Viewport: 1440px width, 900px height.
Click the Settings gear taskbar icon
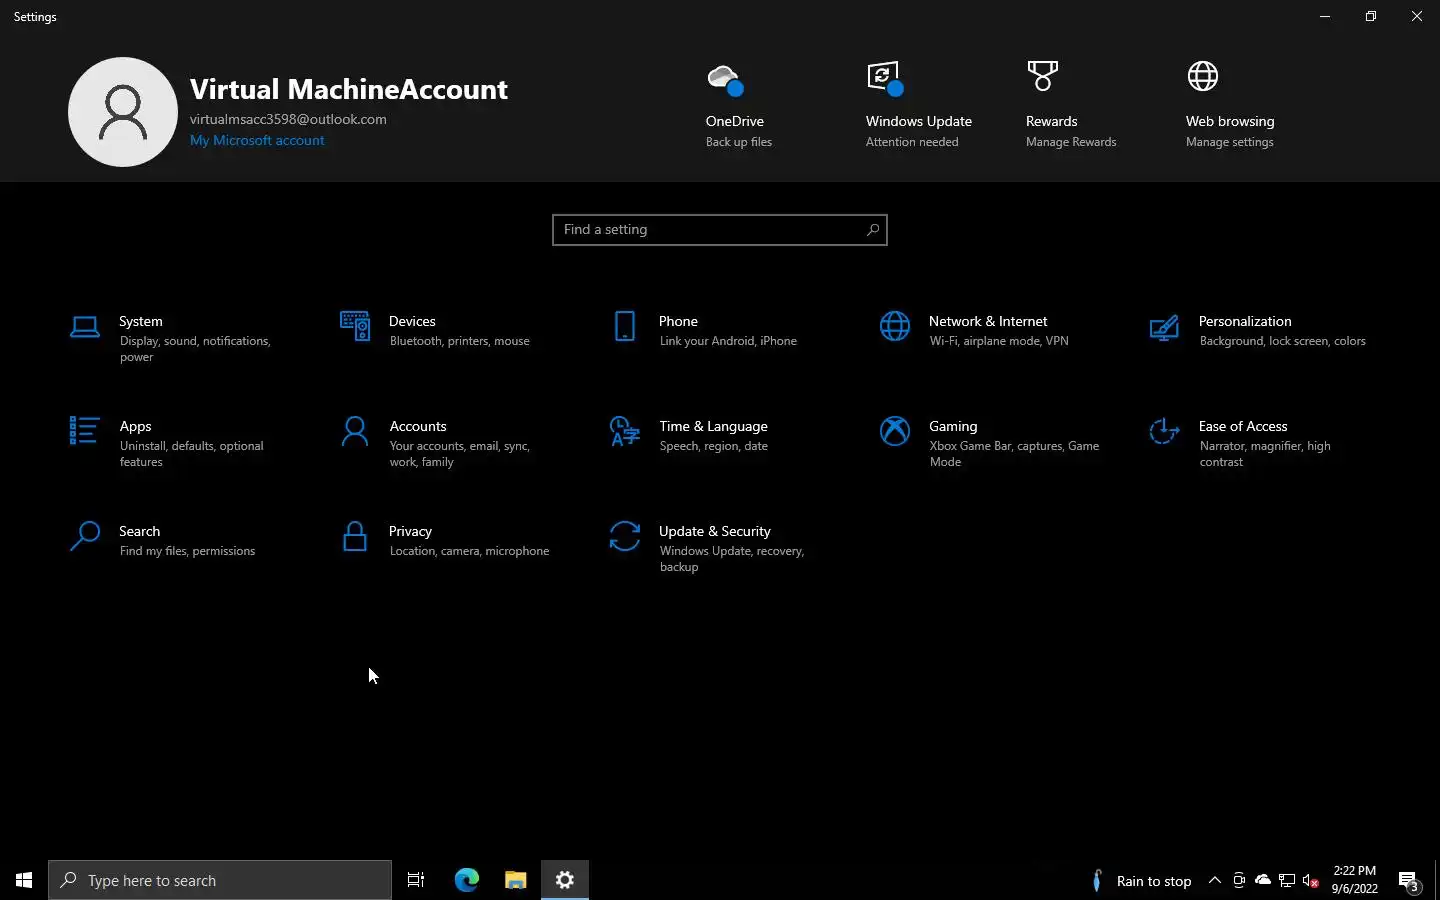pos(565,880)
